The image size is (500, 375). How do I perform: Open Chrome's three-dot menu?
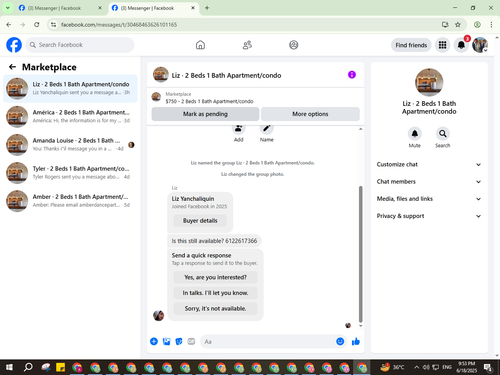coord(491,25)
